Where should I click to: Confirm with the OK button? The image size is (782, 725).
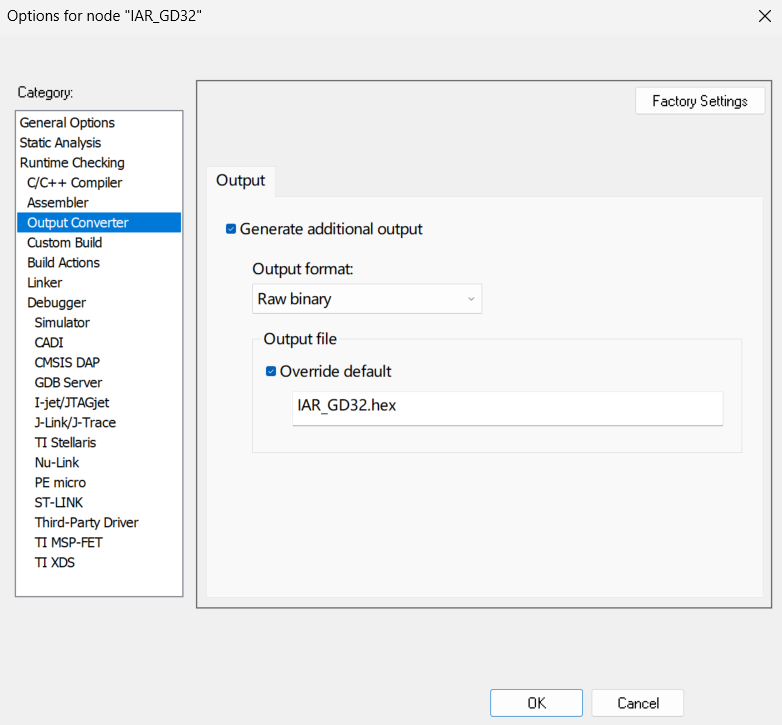click(536, 703)
